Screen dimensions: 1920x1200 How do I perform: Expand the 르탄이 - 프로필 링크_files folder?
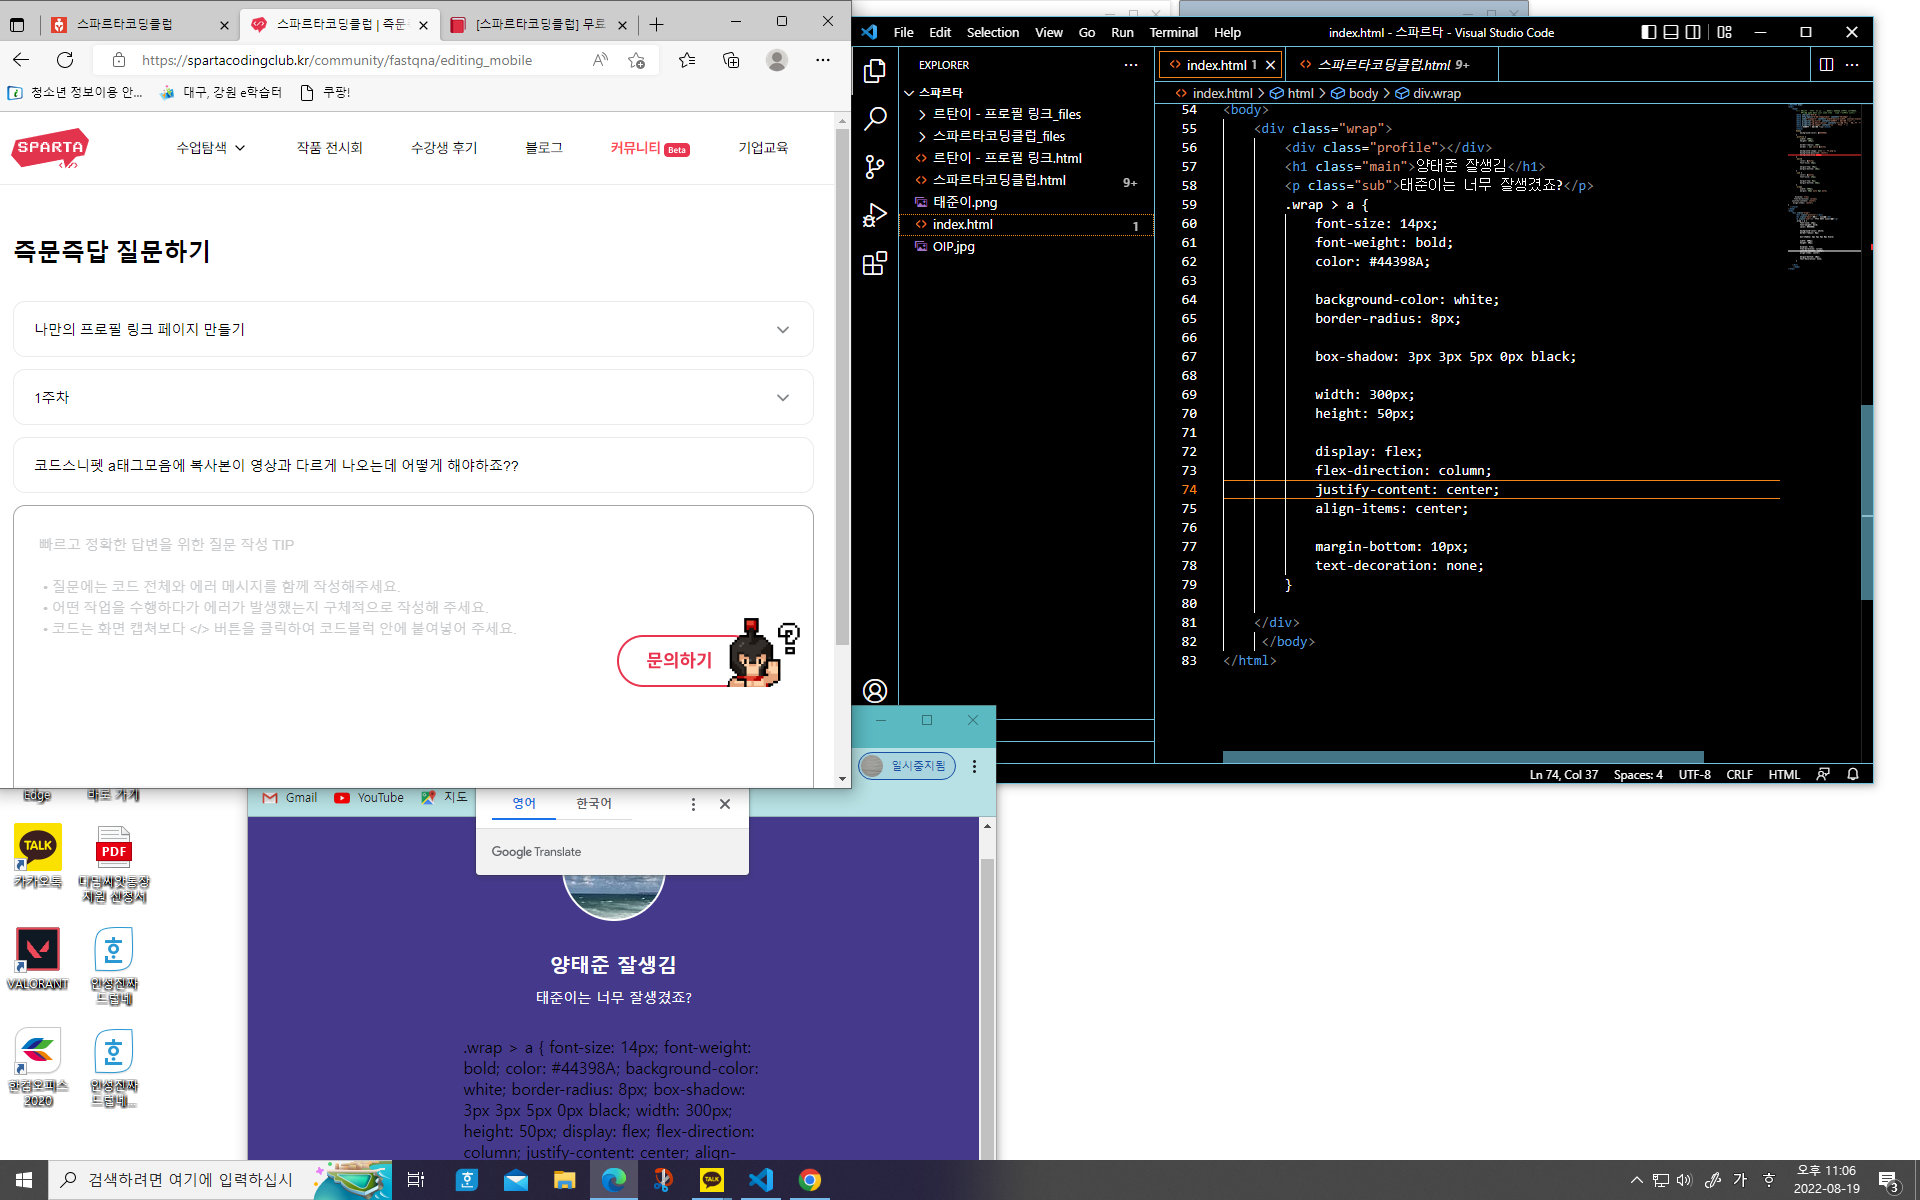(1006, 114)
